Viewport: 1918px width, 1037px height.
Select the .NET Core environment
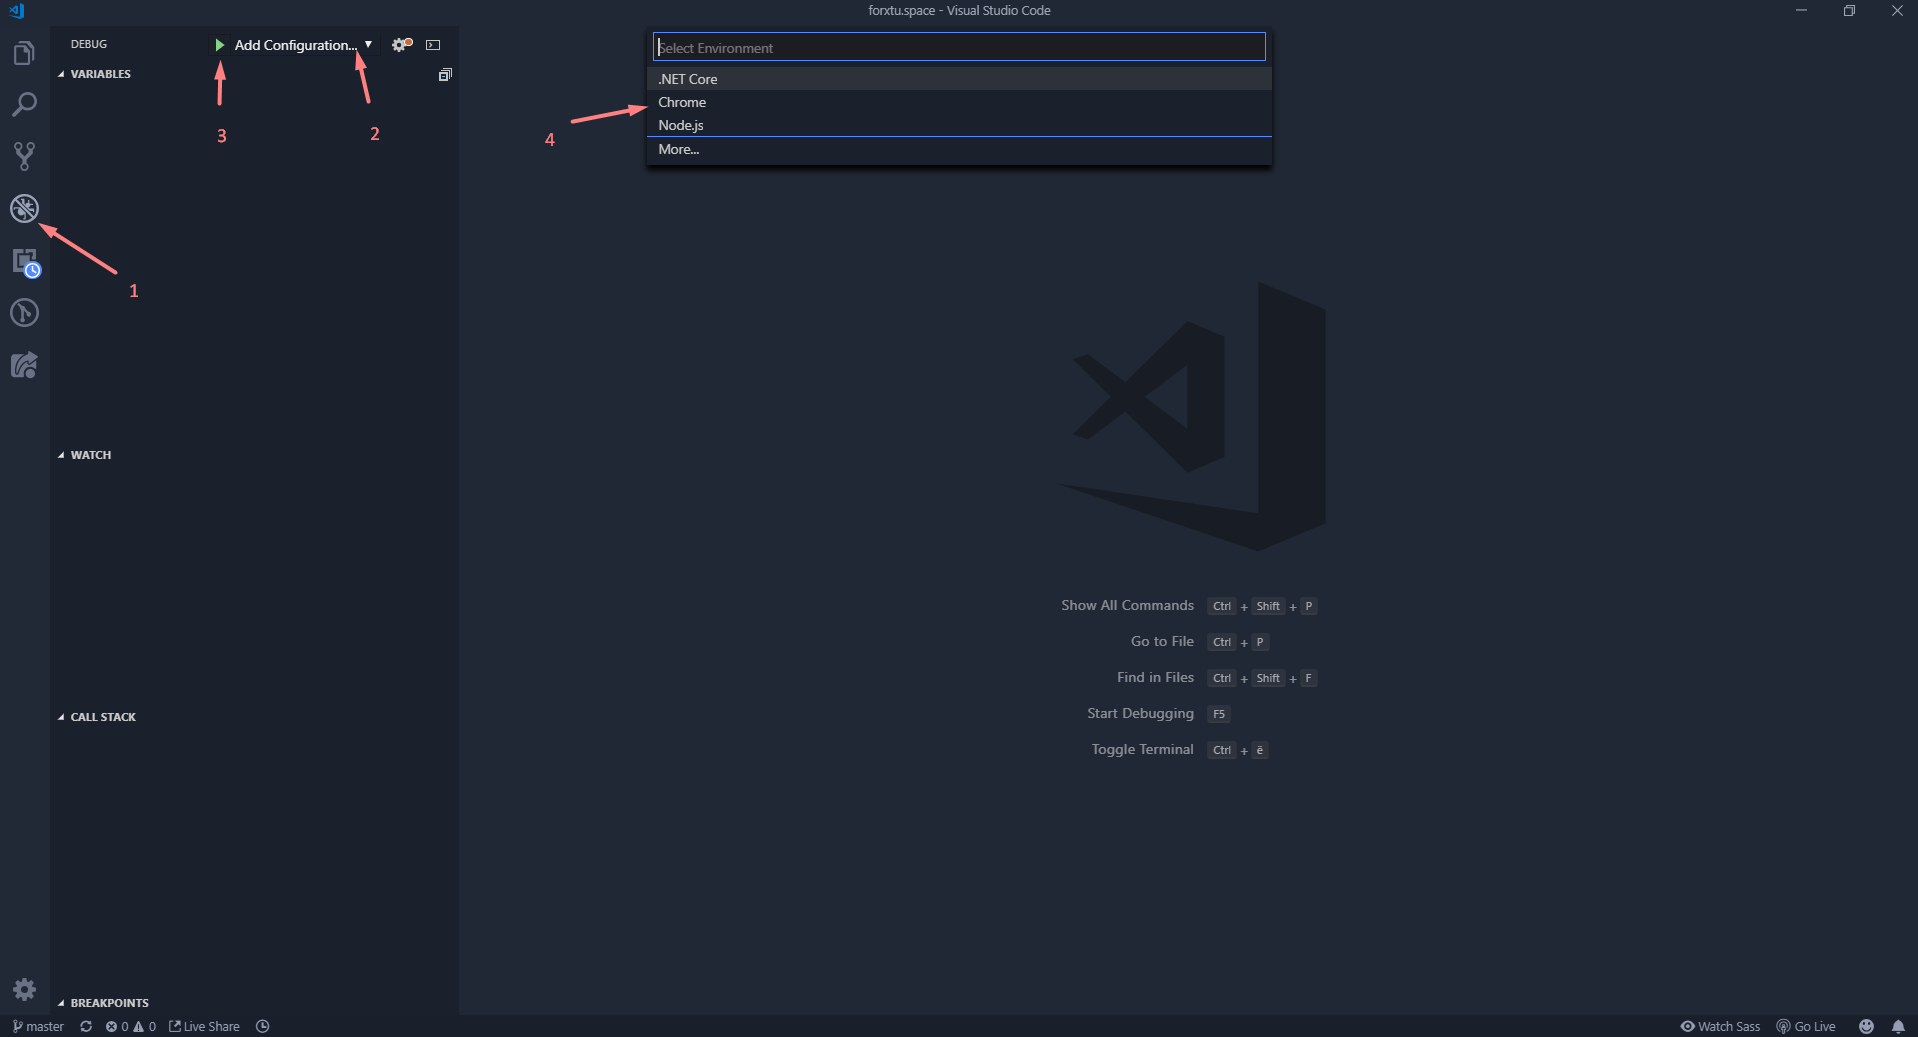point(959,79)
